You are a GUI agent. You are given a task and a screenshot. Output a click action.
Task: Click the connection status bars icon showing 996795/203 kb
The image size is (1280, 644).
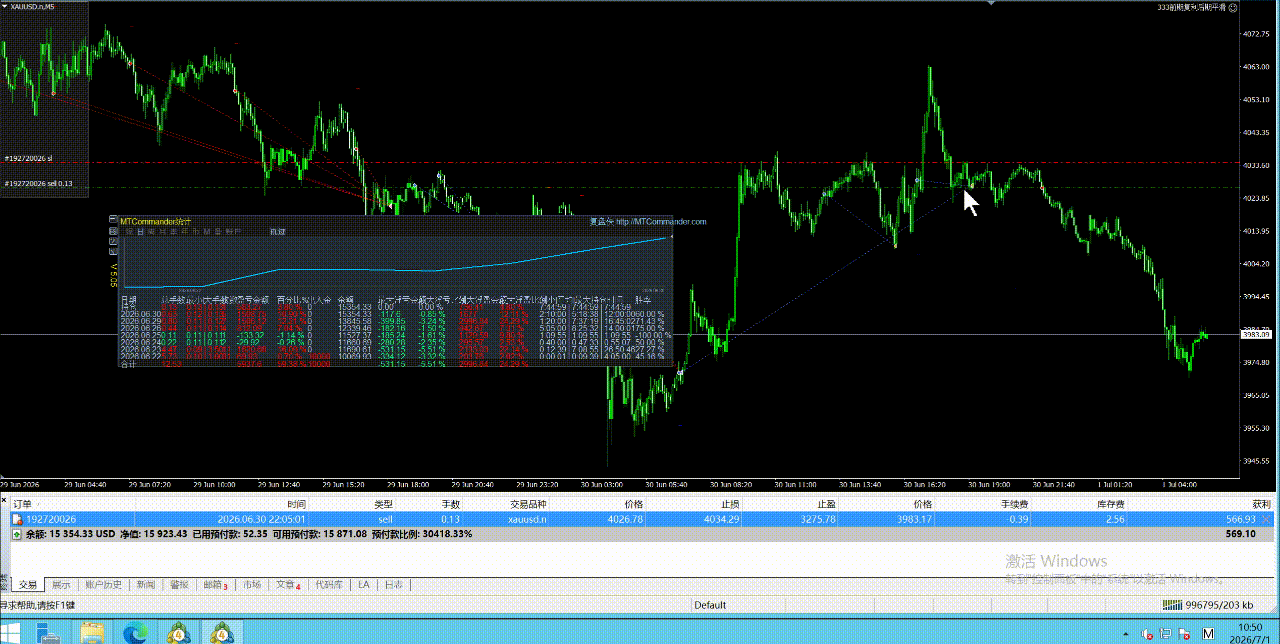coord(1174,605)
